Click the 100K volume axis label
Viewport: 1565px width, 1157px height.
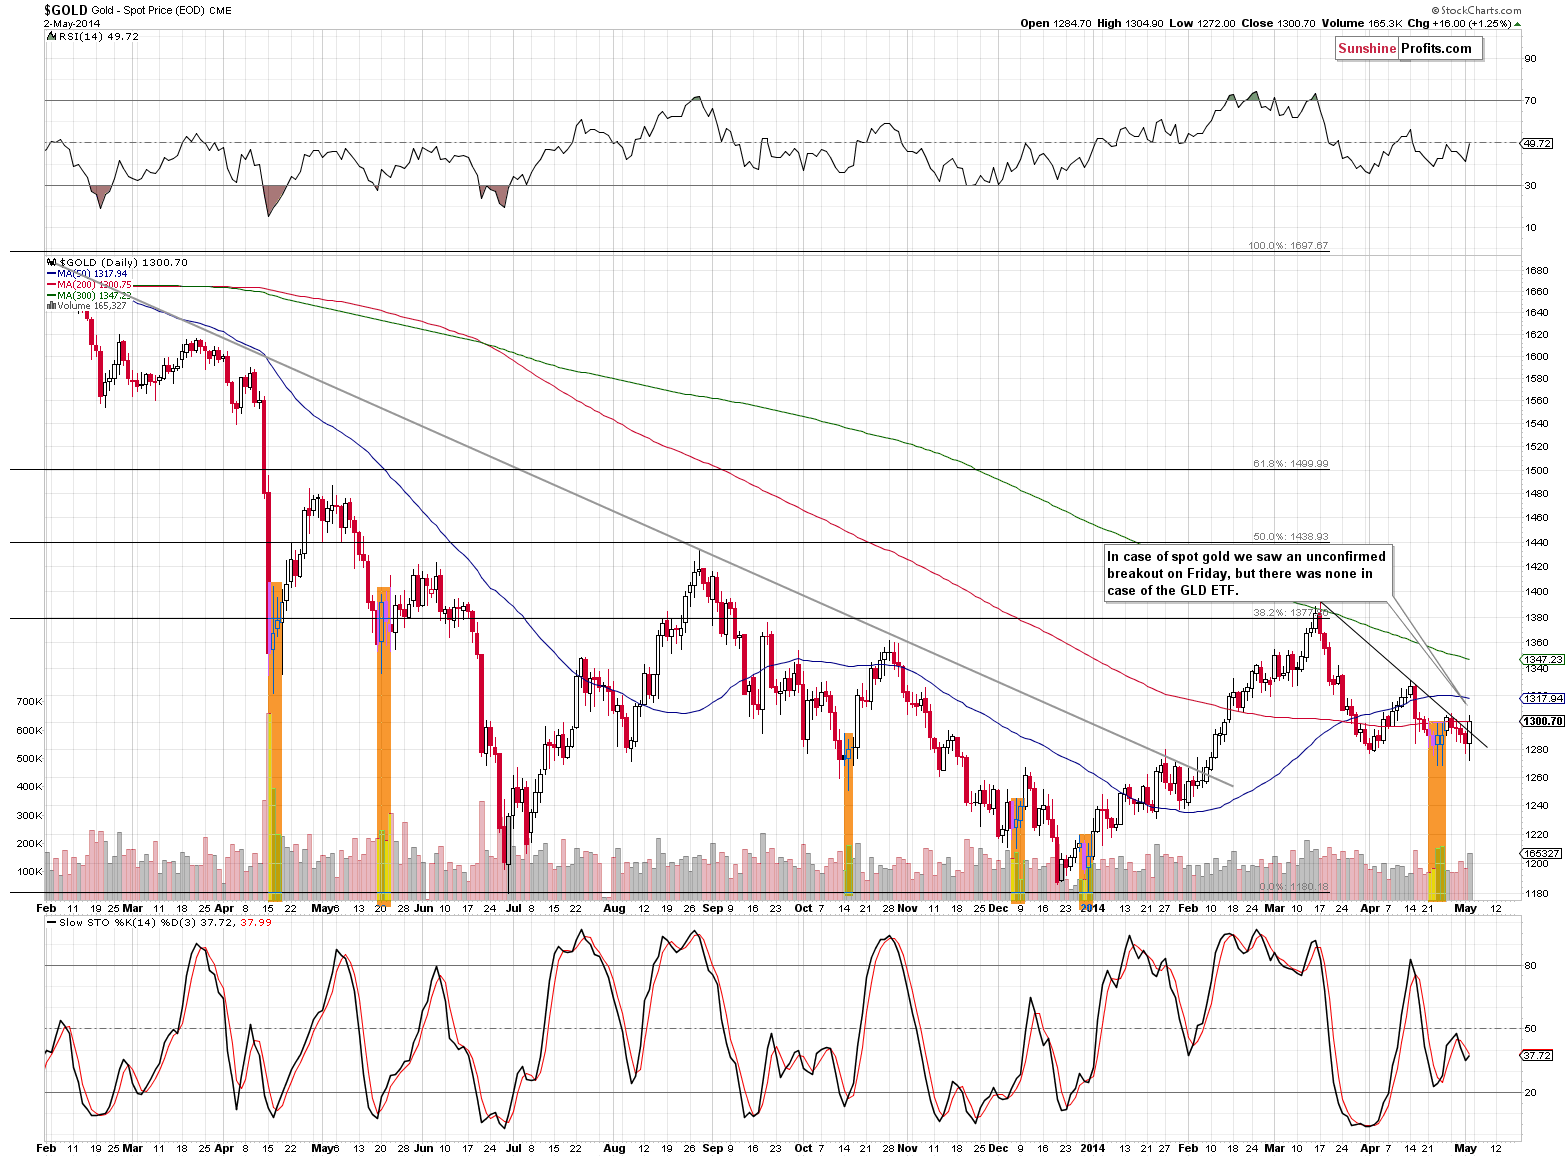29,872
